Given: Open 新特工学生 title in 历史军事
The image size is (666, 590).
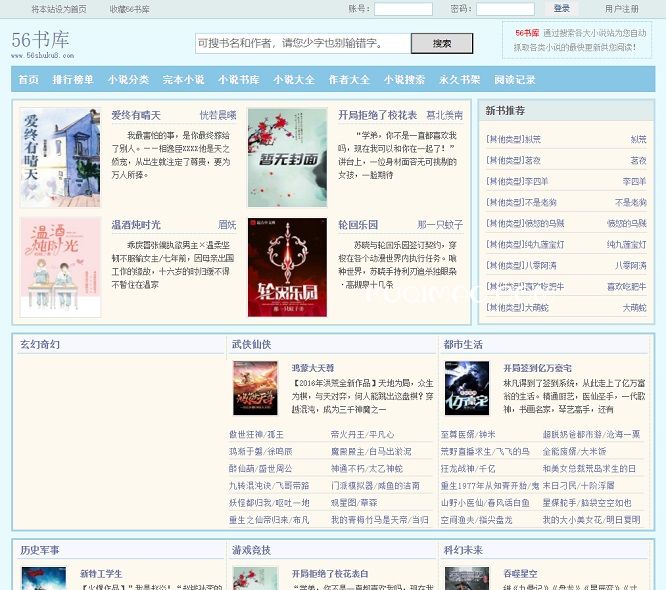Looking at the screenshot, I should (x=101, y=574).
